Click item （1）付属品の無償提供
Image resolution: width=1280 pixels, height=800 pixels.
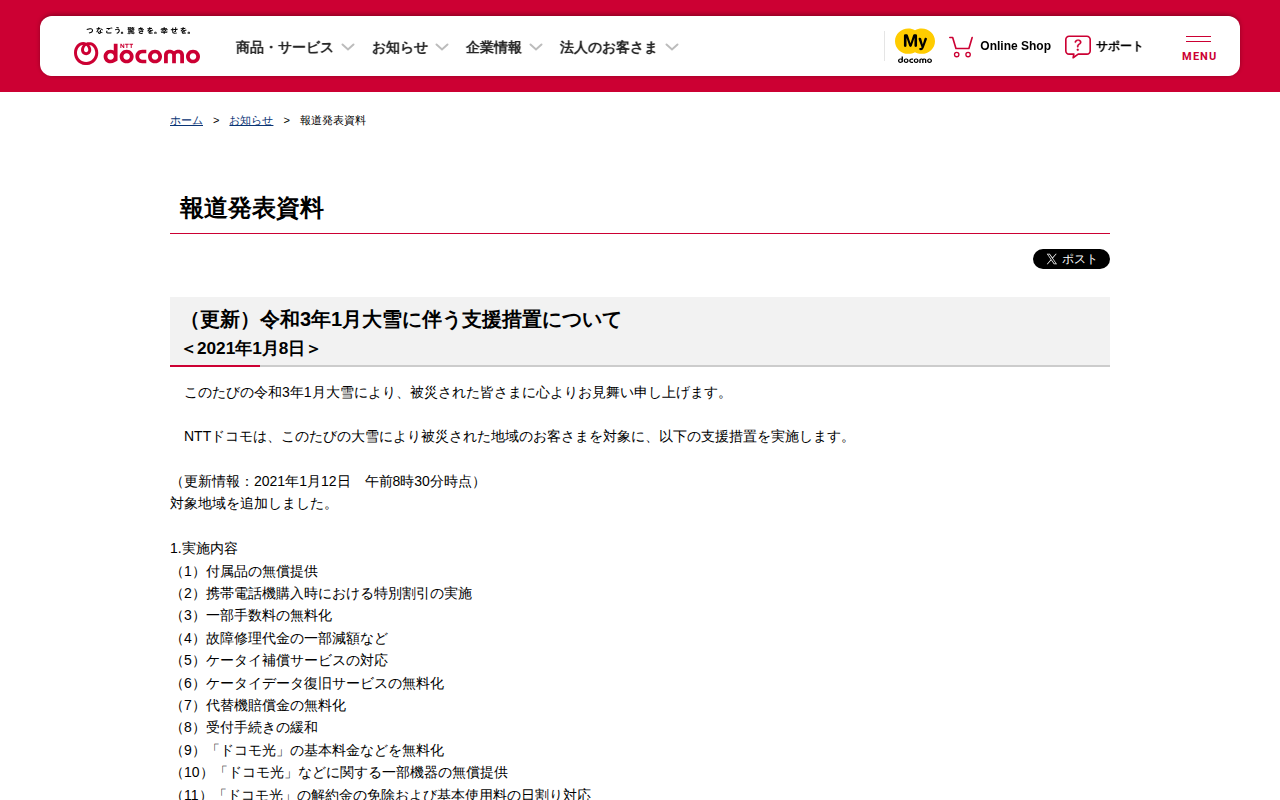pyautogui.click(x=245, y=571)
